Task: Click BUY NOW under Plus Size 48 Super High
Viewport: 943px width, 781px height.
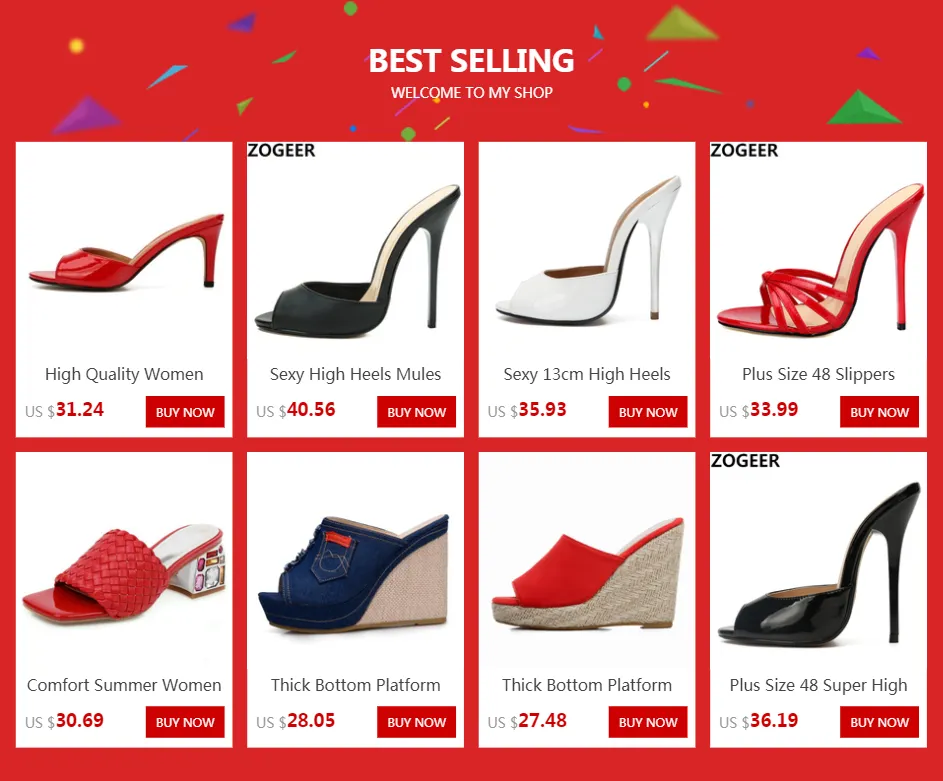Action: coord(879,722)
